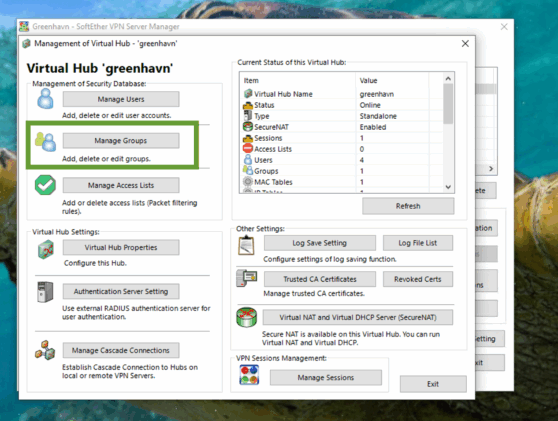
Task: Click the MAC Tables gear row icon
Action: (248, 181)
